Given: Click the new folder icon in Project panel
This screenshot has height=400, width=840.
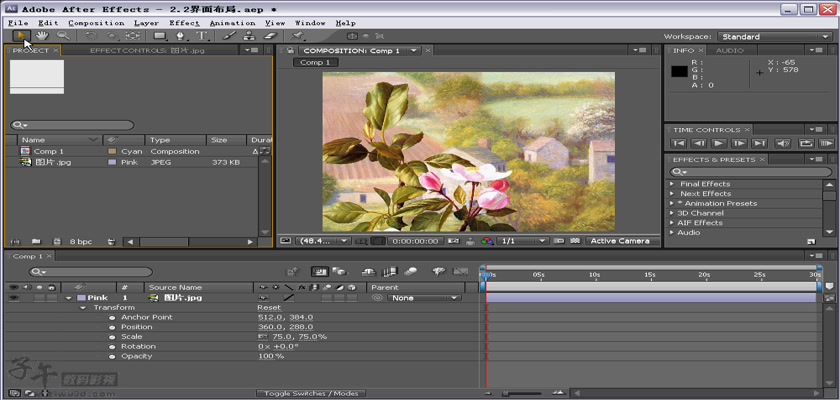Looking at the screenshot, I should coord(36,242).
